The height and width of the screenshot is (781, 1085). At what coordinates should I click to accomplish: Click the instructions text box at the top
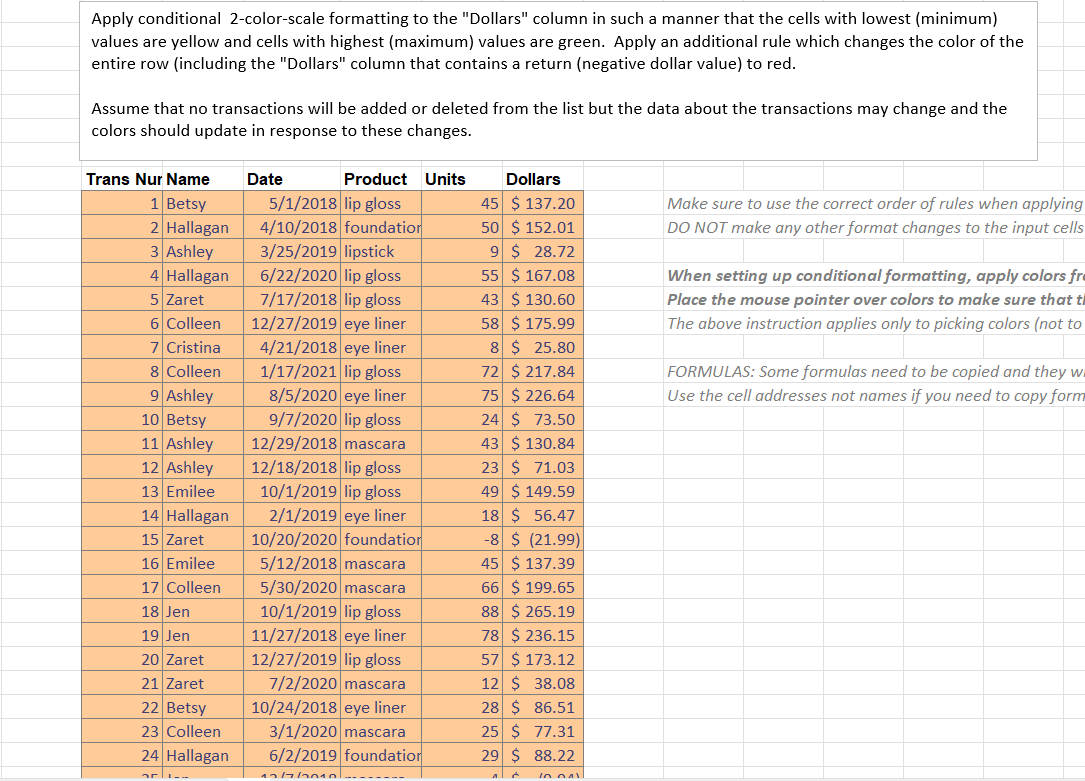pyautogui.click(x=556, y=80)
